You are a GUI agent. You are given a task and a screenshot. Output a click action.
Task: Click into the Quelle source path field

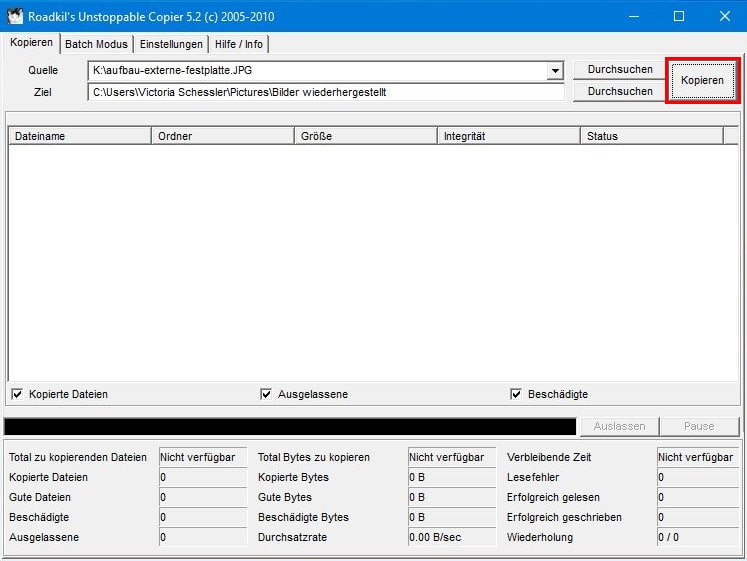317,70
